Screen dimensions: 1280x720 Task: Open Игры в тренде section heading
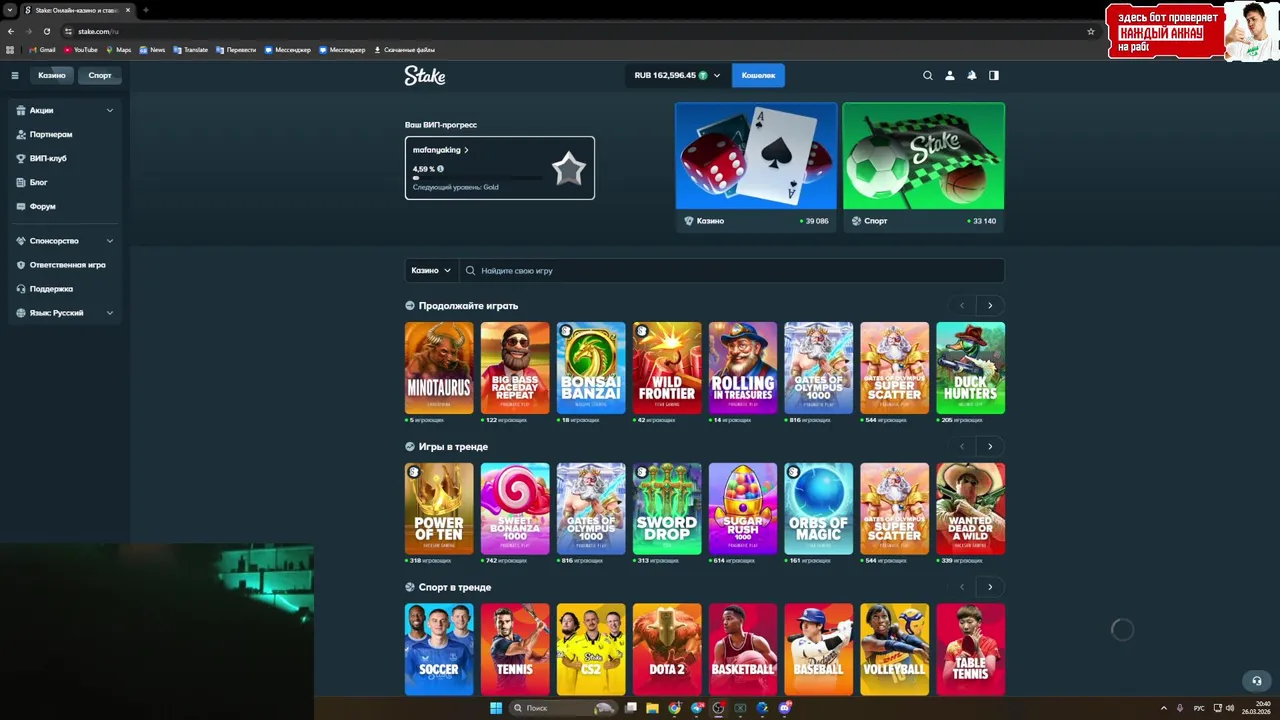(x=453, y=447)
